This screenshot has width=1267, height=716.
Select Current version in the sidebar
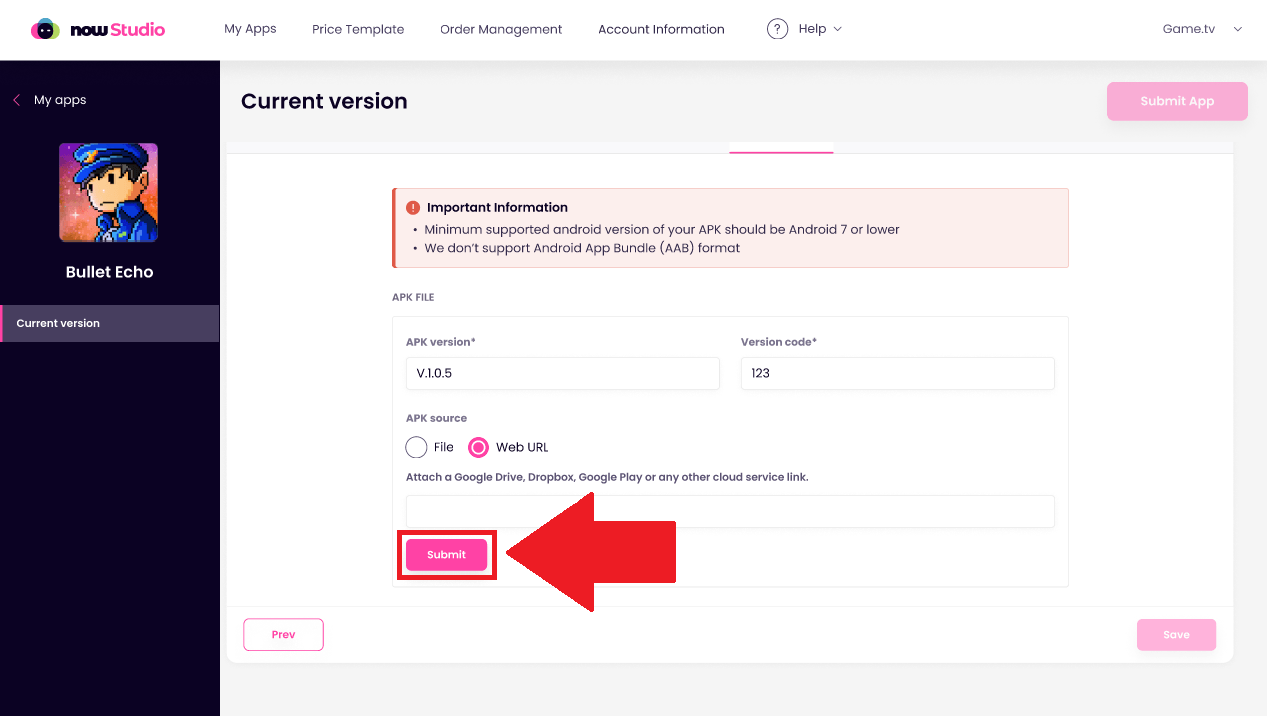tap(110, 323)
